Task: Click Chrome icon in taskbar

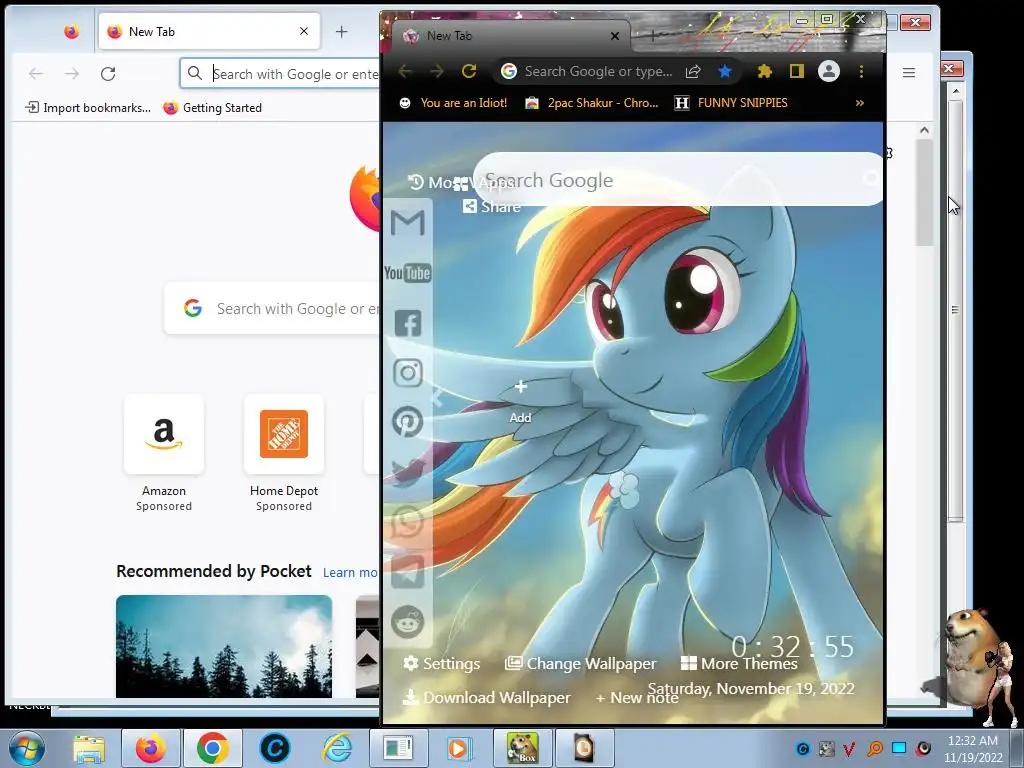Action: 212,748
